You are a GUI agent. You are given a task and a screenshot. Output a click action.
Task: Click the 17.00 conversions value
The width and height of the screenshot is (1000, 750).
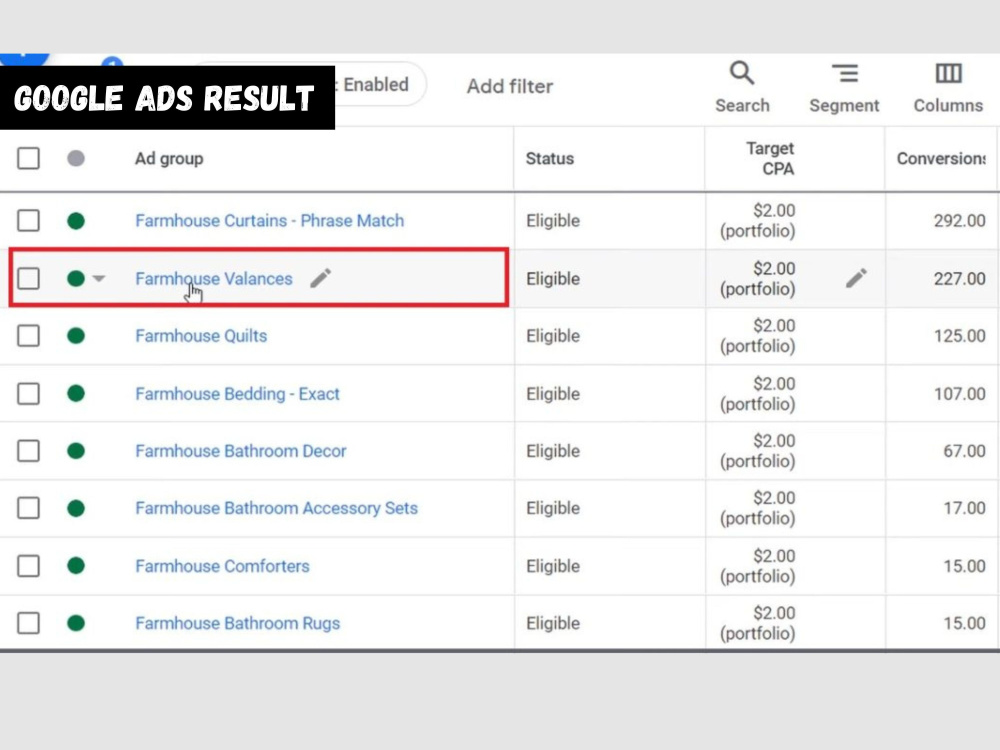964,508
